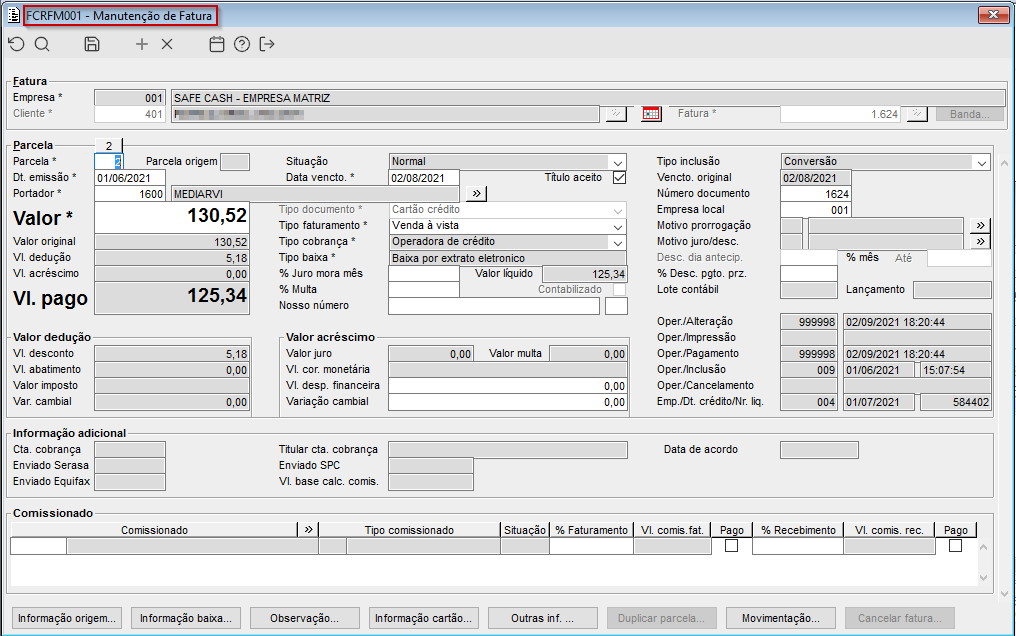Click the arrow button for Motivo prorrogação
This screenshot has width=1016, height=636.
pyautogui.click(x=980, y=225)
